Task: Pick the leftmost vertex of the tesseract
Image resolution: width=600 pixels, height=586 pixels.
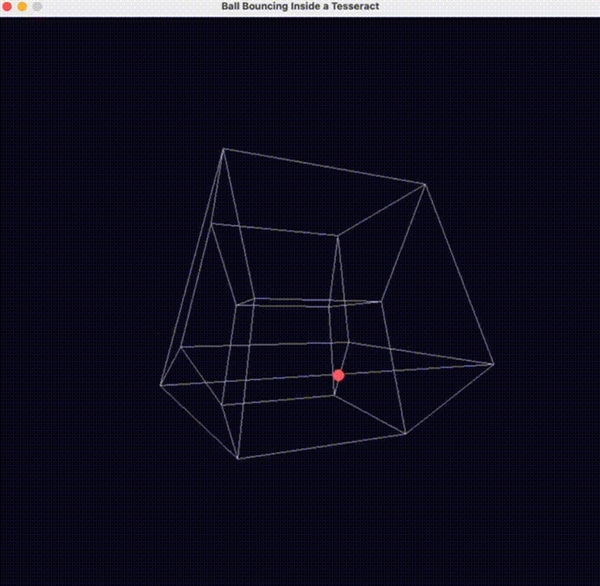Action: coord(161,384)
